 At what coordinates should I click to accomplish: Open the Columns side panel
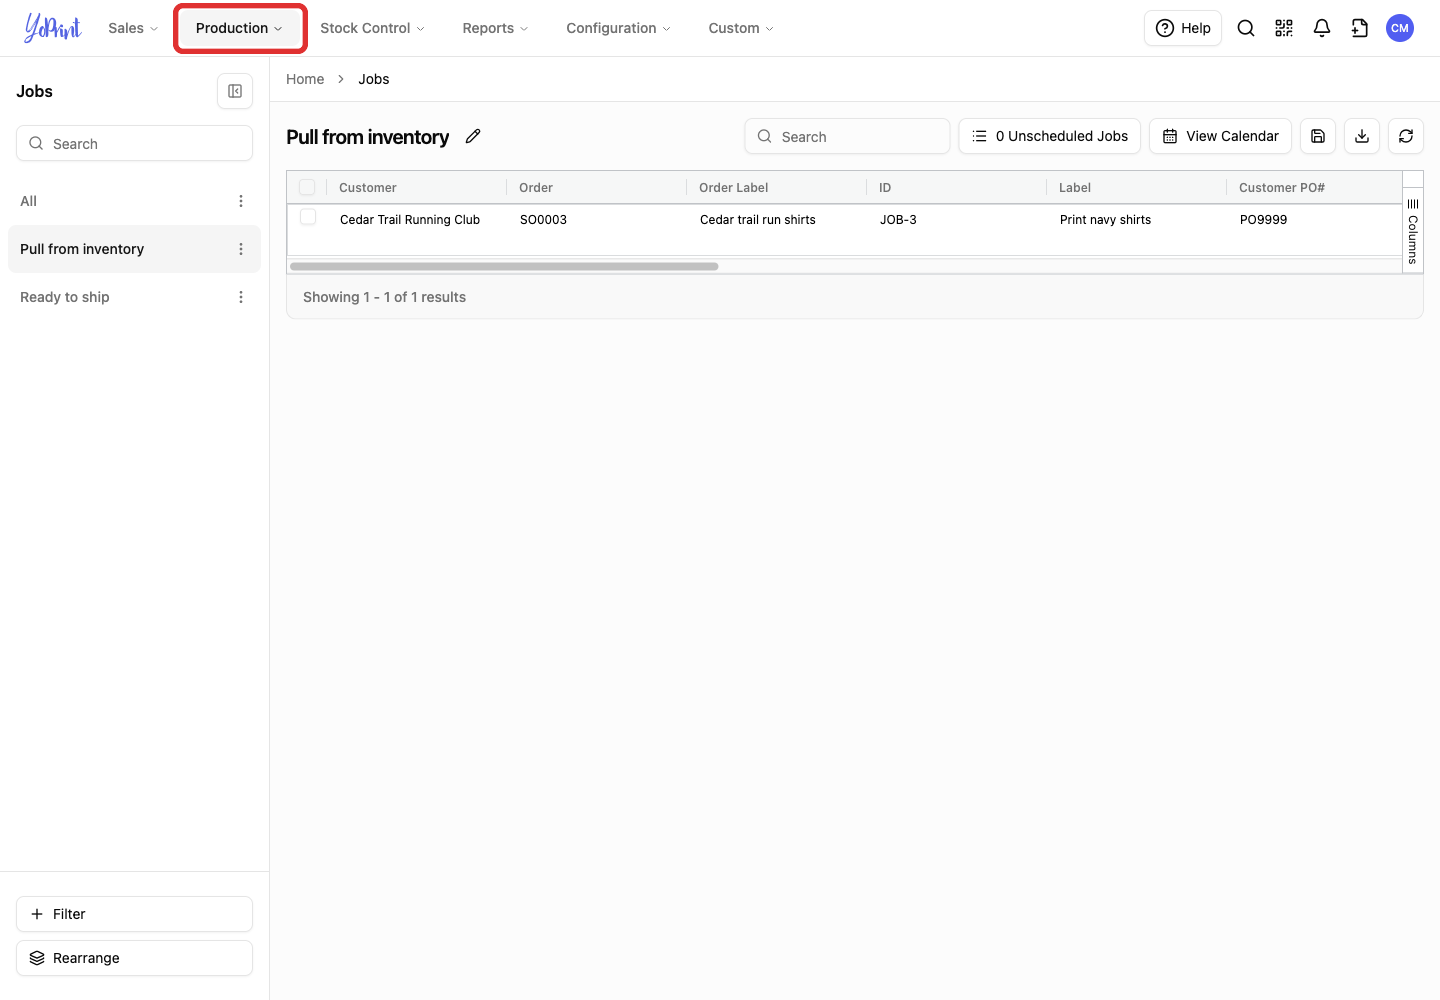pos(1413,230)
